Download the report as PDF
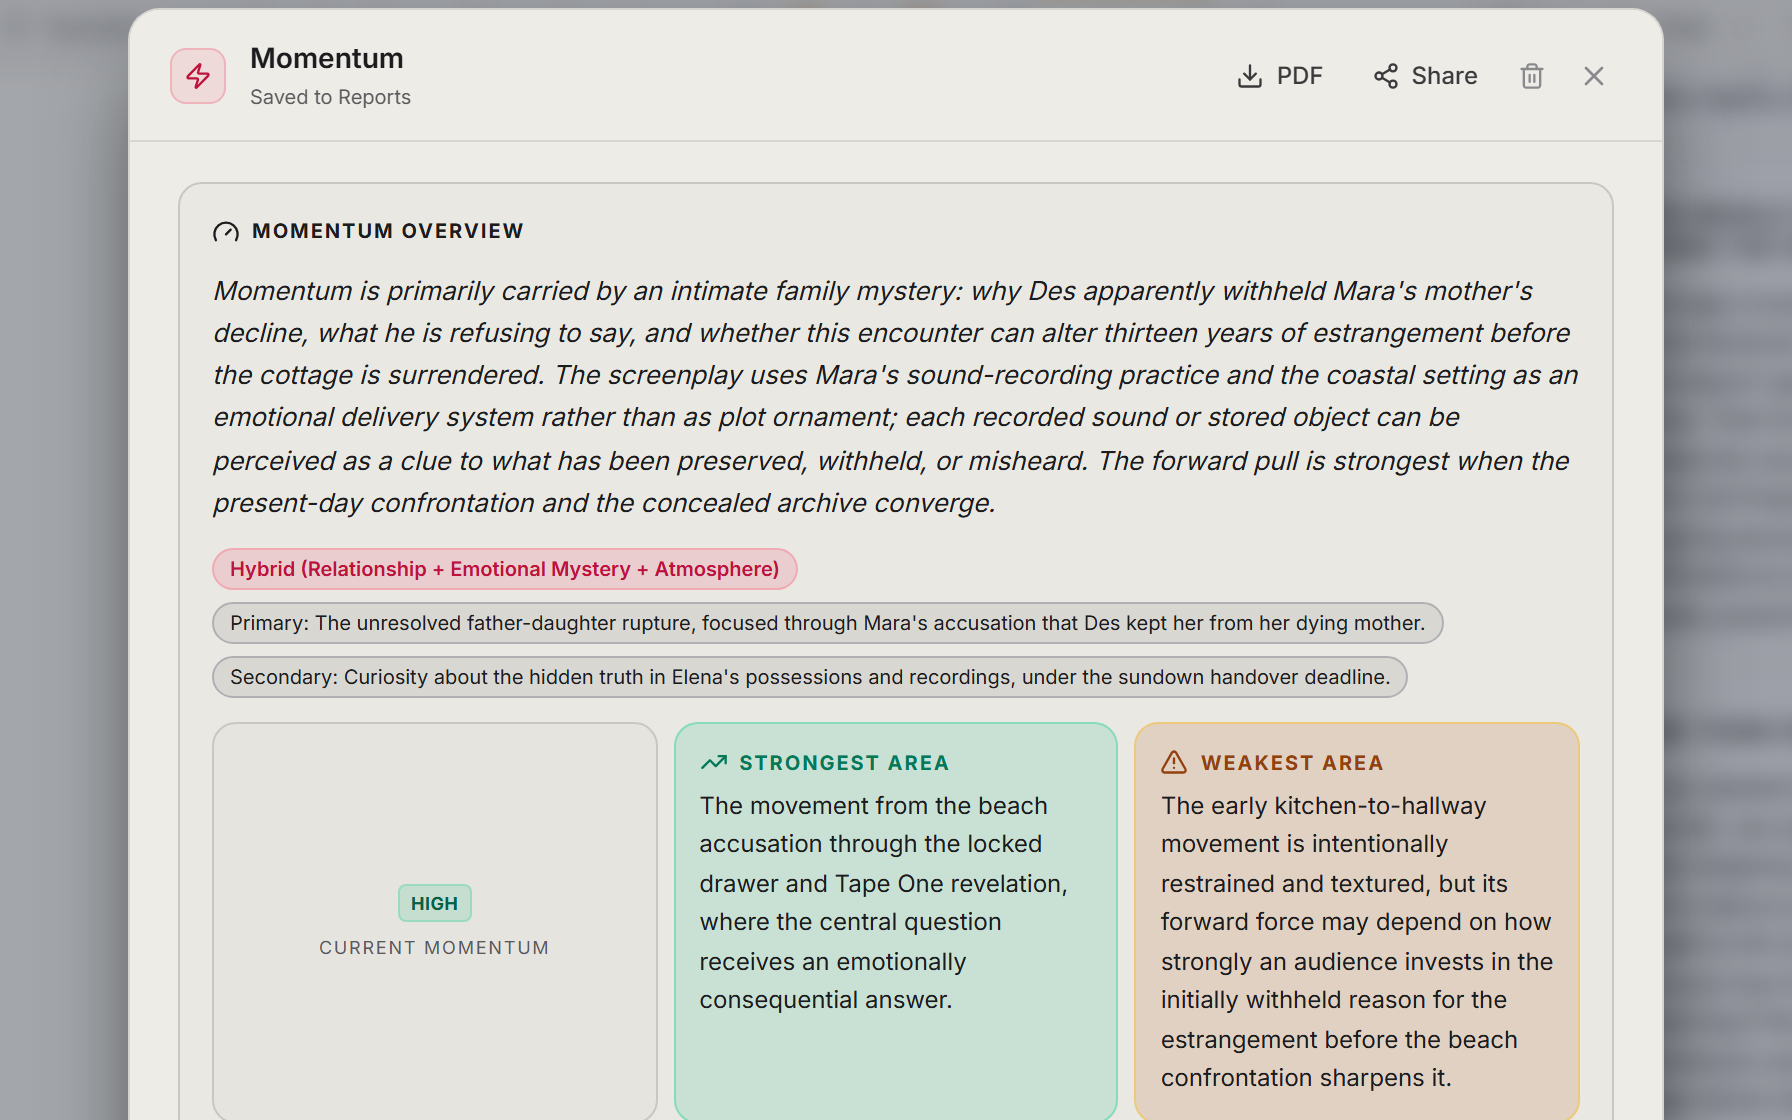1792x1120 pixels. 1279,76
